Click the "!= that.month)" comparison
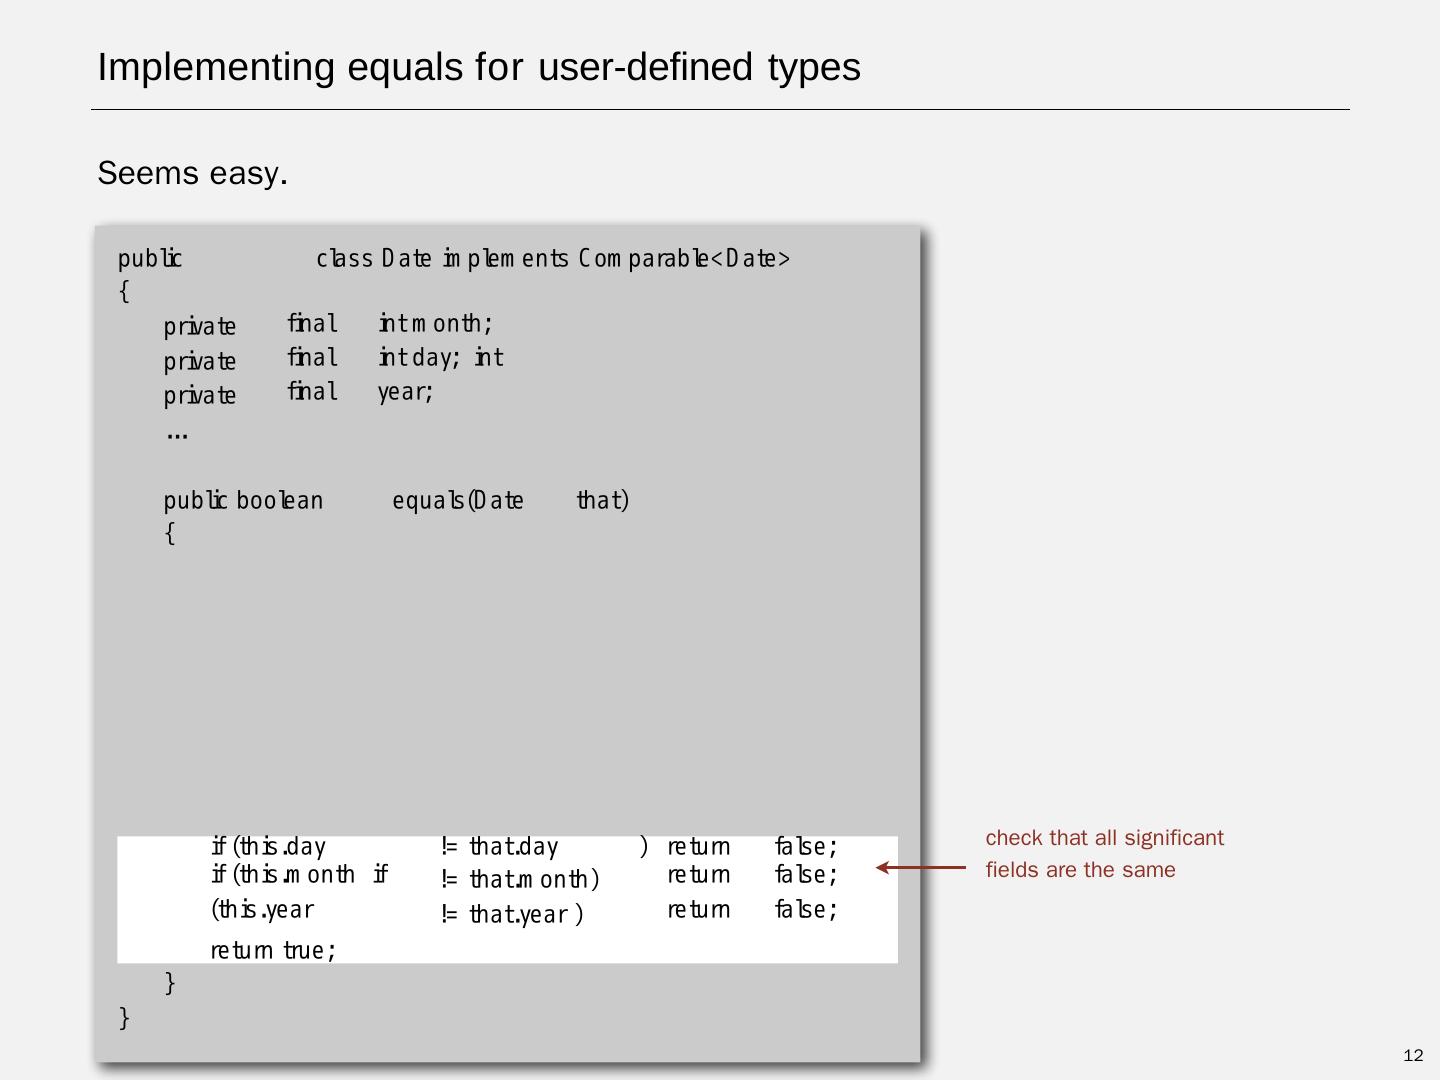 [x=519, y=879]
